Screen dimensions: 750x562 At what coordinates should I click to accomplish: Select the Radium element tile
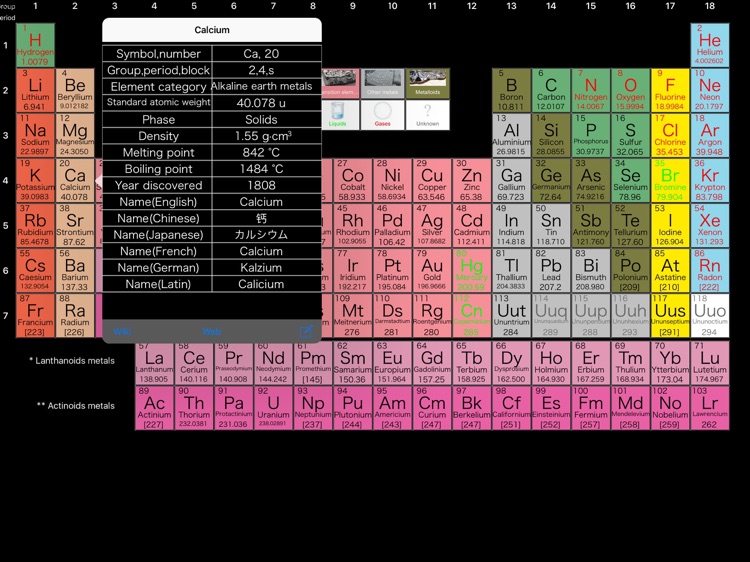coord(75,316)
